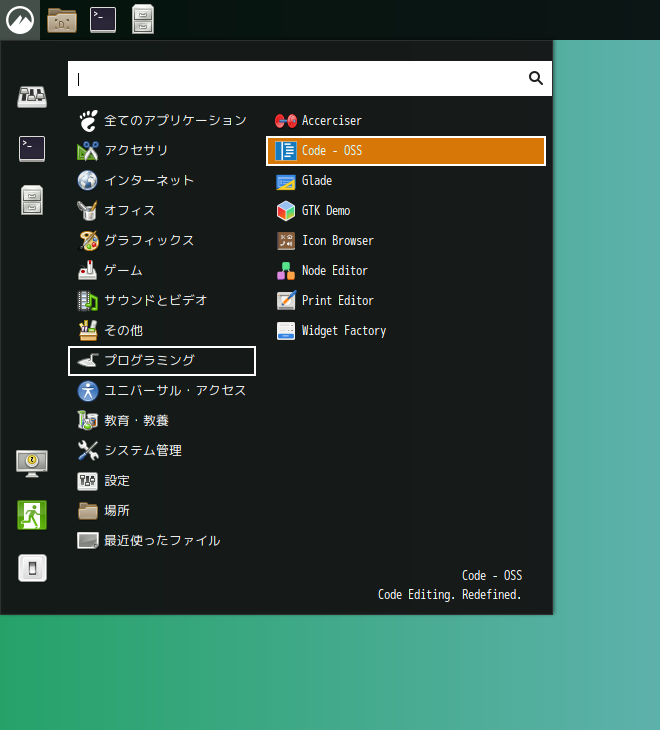This screenshot has height=730, width=660.
Task: Open the terminal from the favorites sidebar
Action: click(32, 149)
